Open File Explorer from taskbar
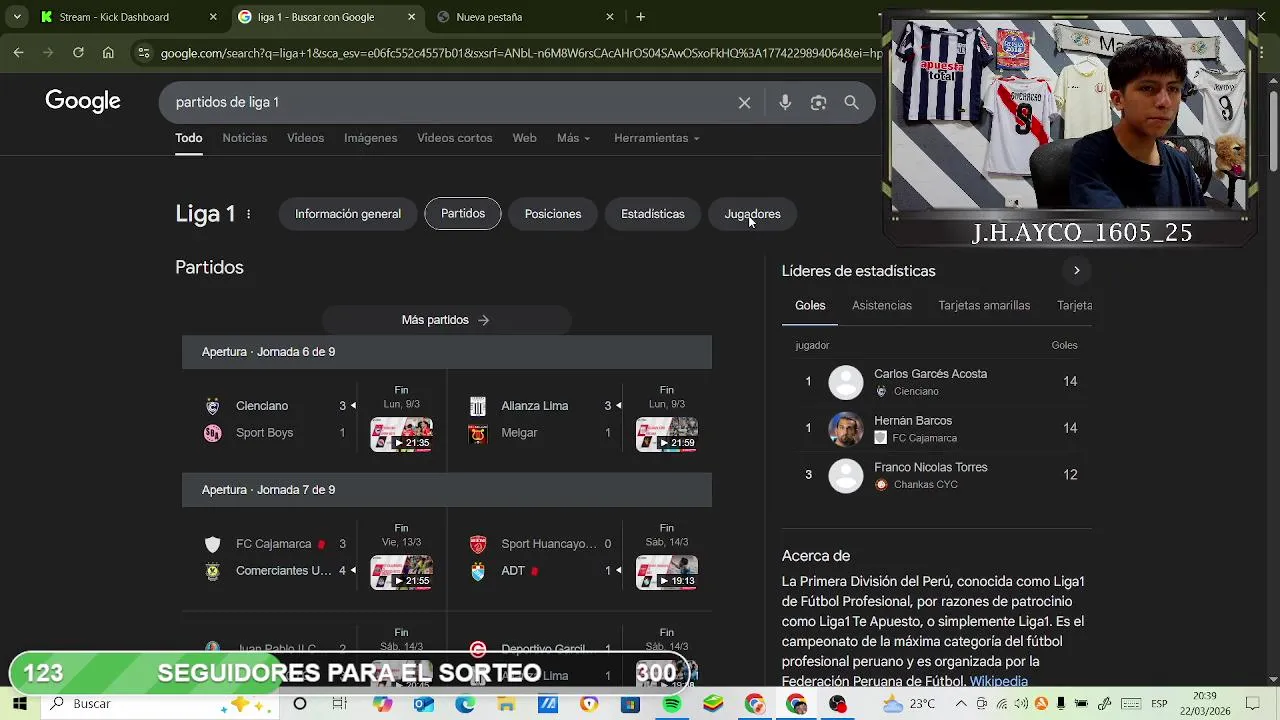The height and width of the screenshot is (720, 1280). [x=506, y=704]
